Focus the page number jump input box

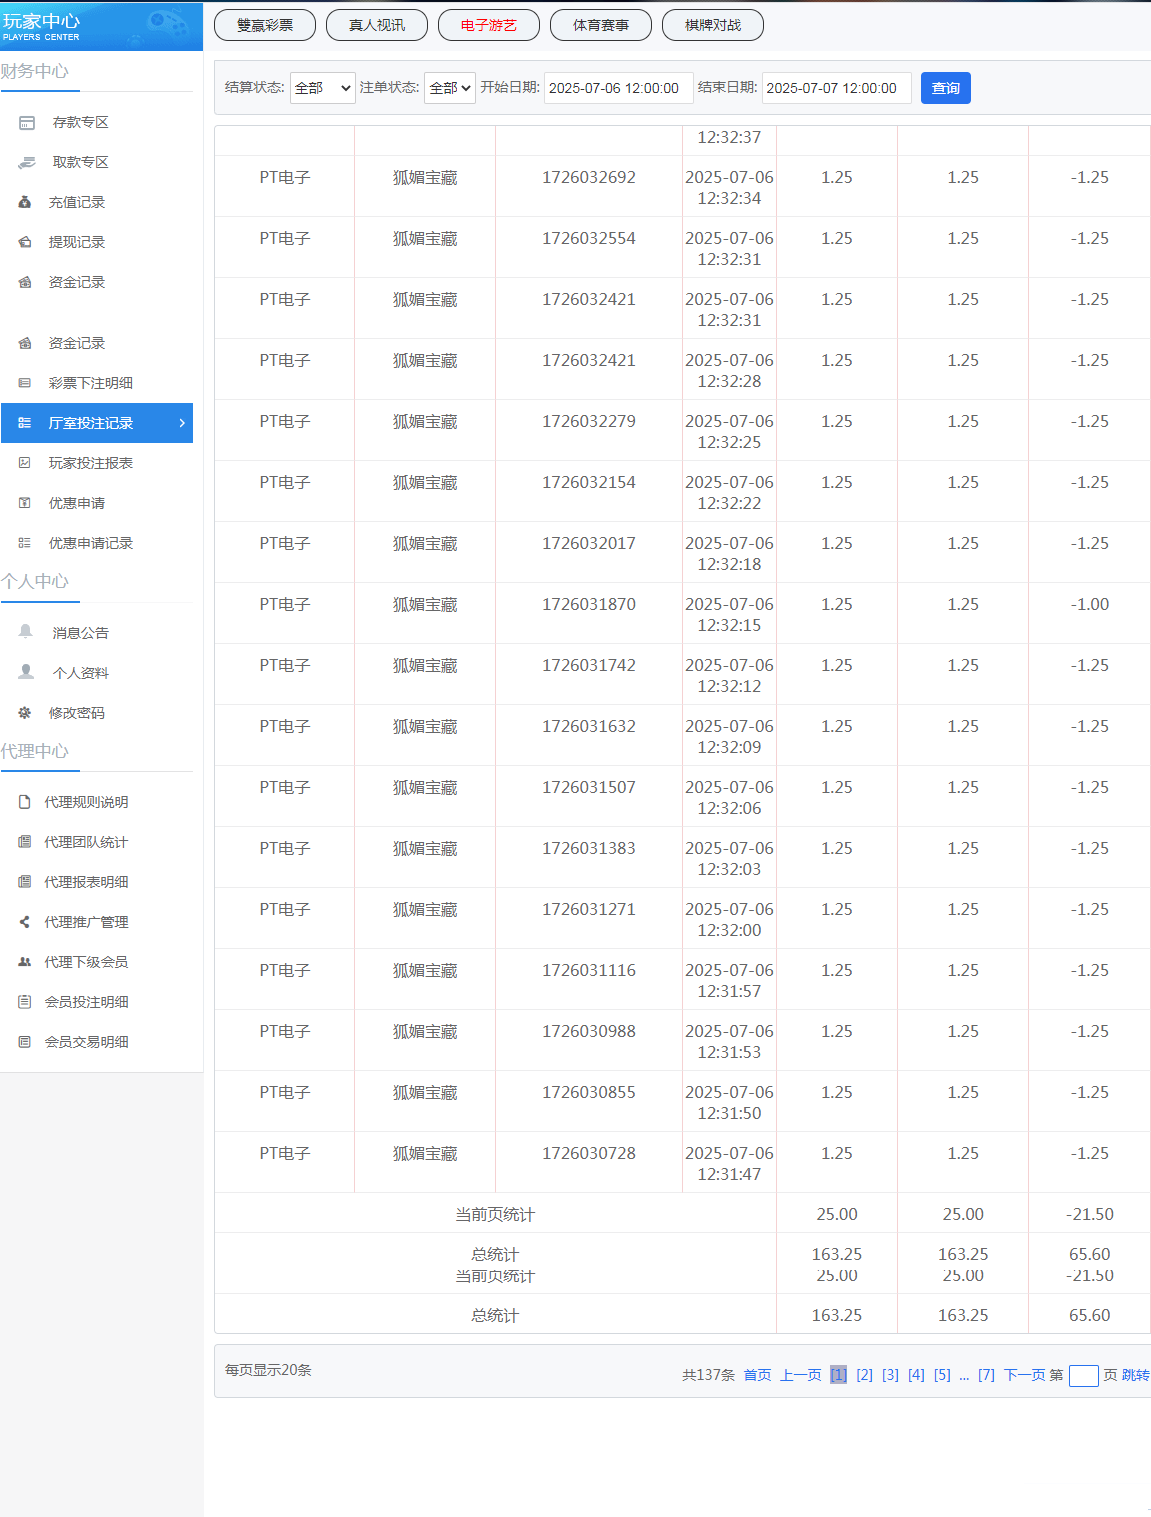click(x=1083, y=1376)
